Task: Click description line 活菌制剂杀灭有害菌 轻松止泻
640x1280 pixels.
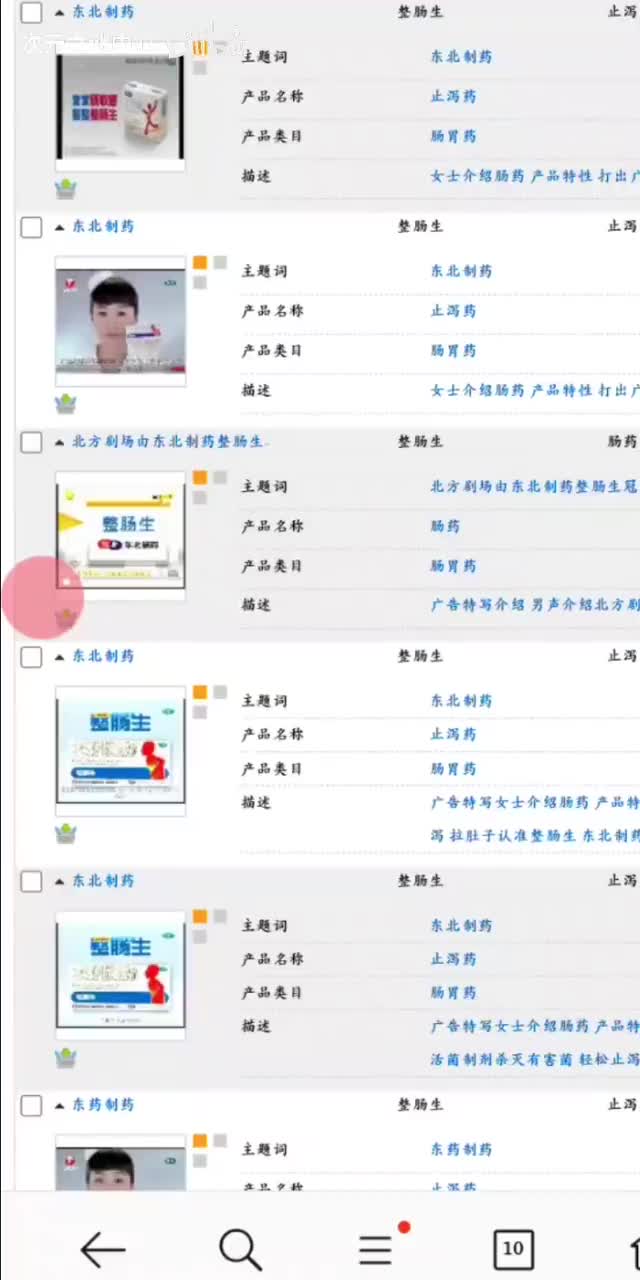Action: coord(535,1060)
